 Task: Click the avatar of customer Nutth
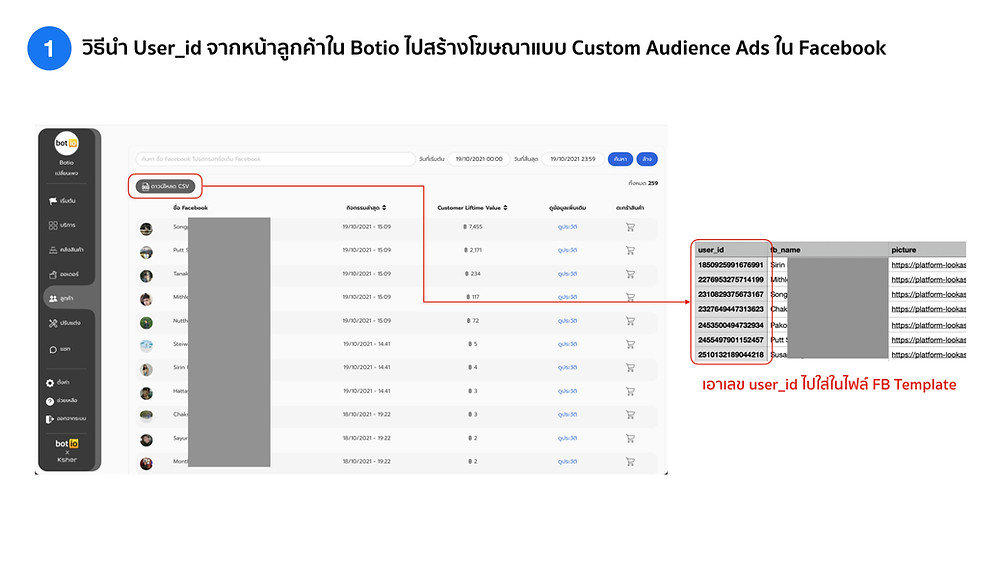146,323
